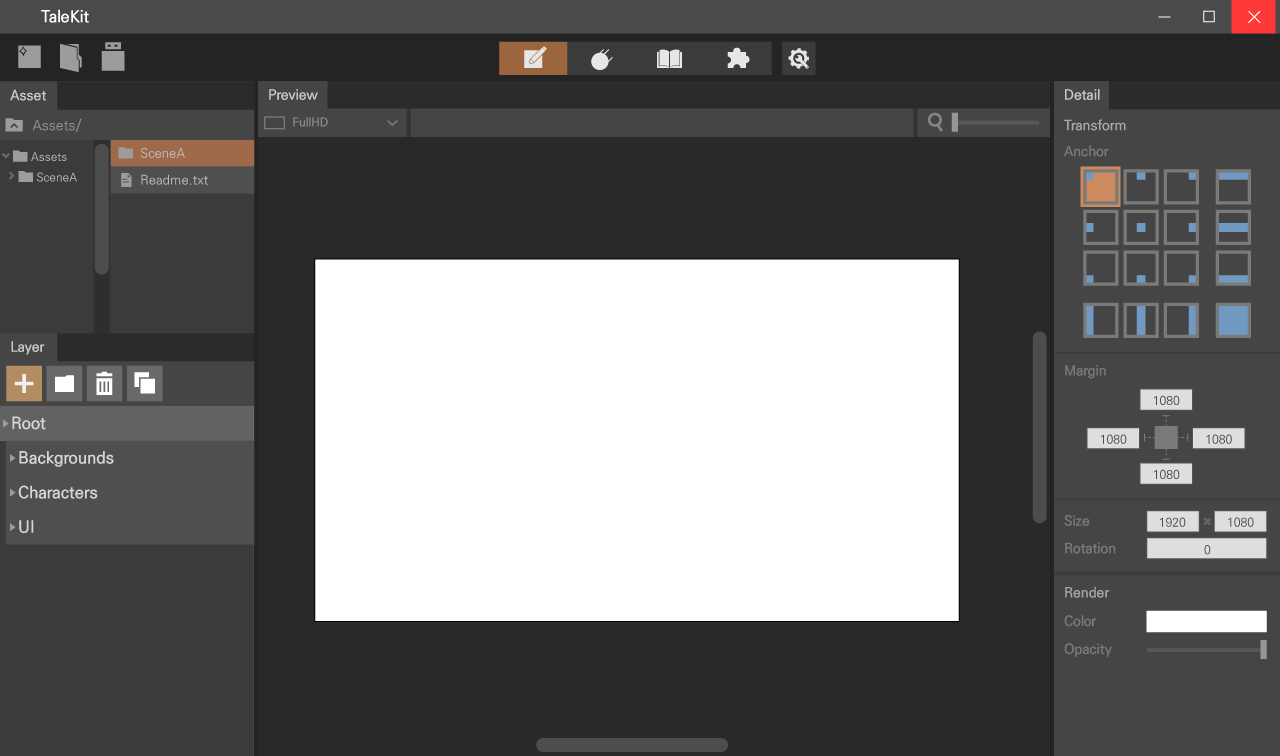The image size is (1280, 756).
Task: Open settings with the gear wrench icon
Action: point(798,59)
